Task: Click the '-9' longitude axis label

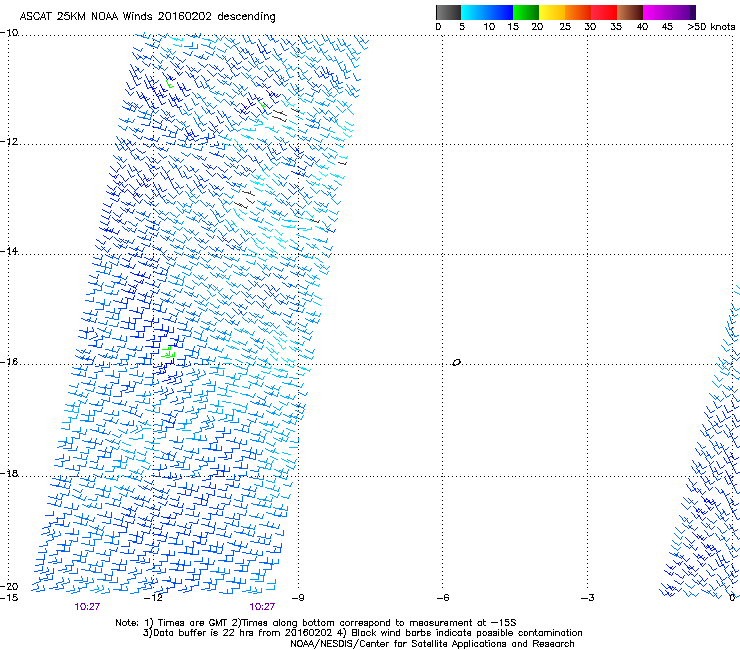Action: pos(298,598)
